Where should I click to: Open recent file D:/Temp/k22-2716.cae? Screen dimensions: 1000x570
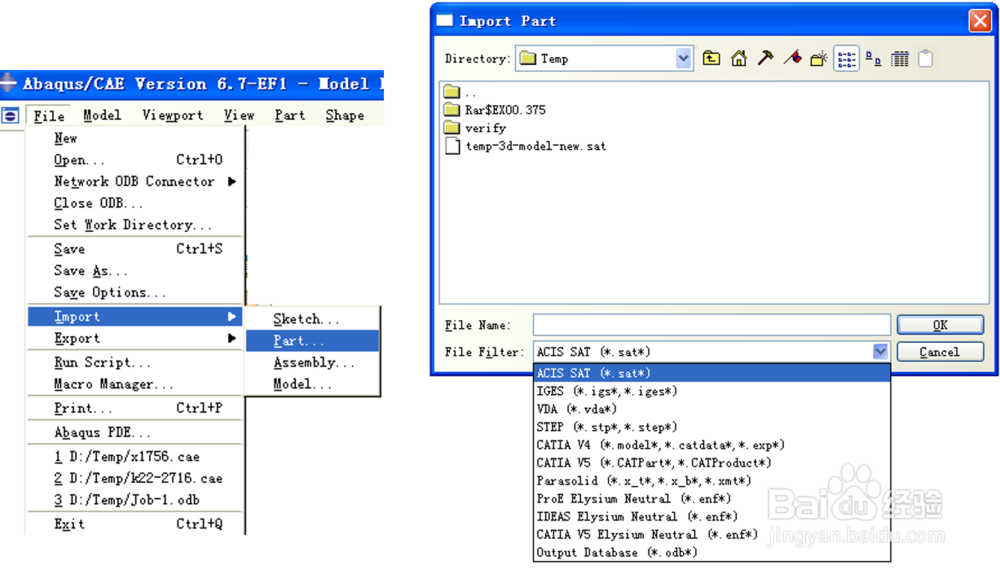pos(135,478)
